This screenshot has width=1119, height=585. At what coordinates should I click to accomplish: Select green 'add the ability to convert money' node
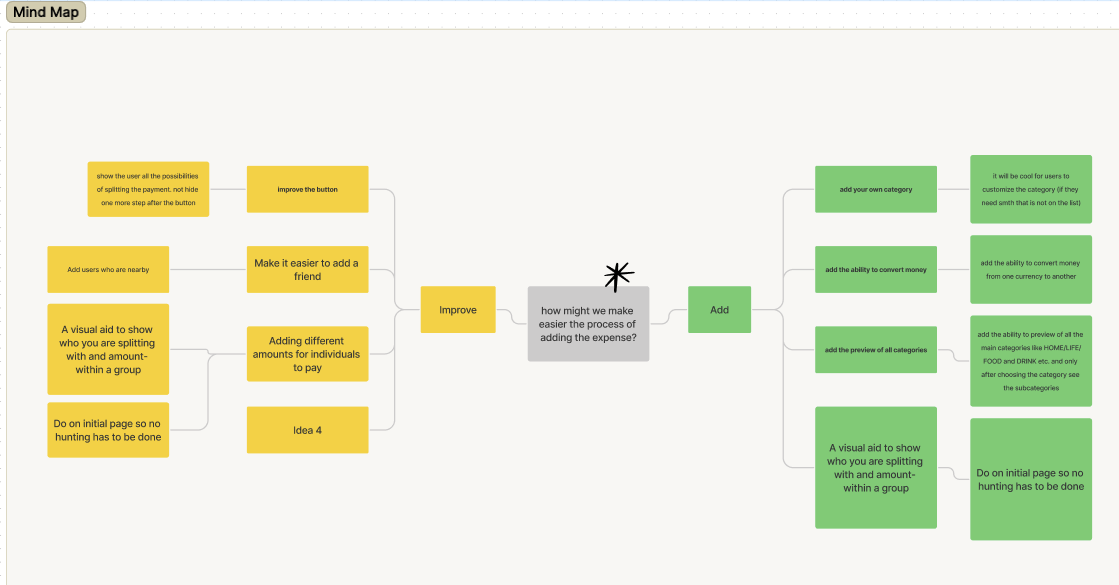pos(876,269)
